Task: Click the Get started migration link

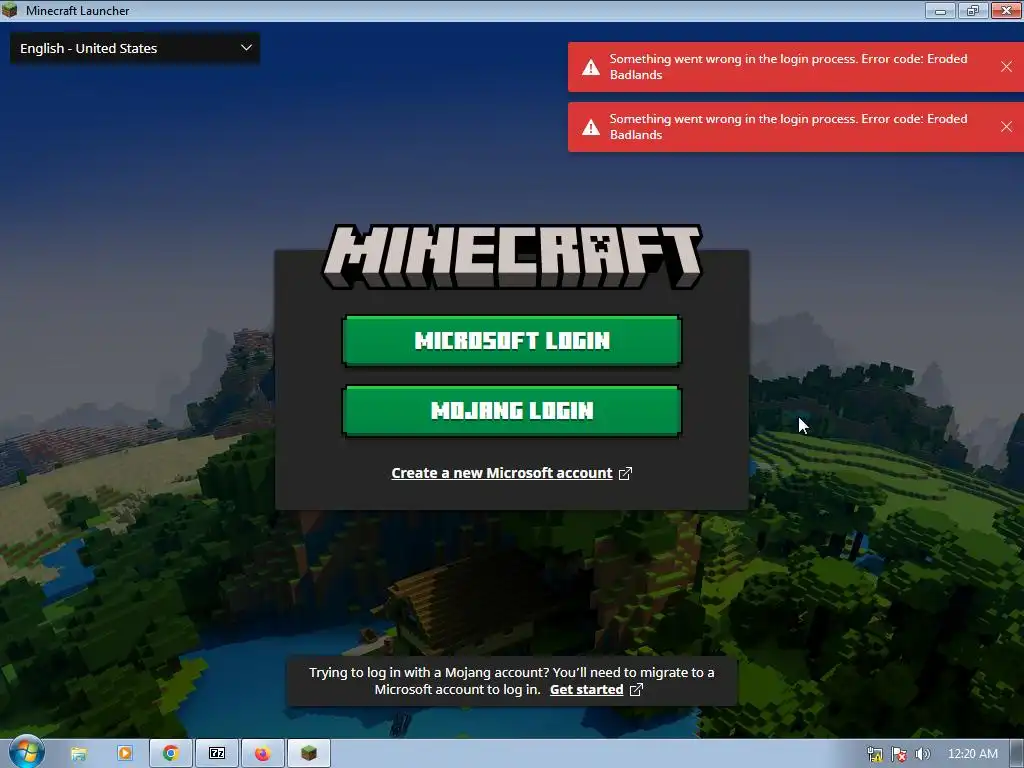Action: (x=586, y=689)
